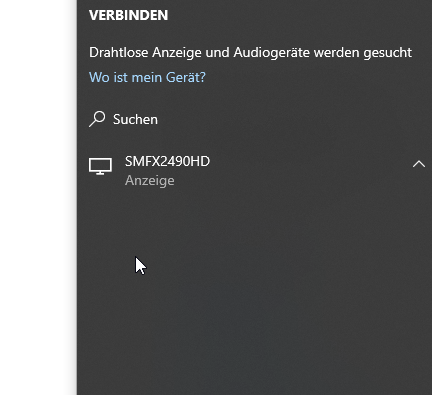Click the "Anzeige" label under SMFX2490HD
The image size is (432, 395).
click(150, 180)
